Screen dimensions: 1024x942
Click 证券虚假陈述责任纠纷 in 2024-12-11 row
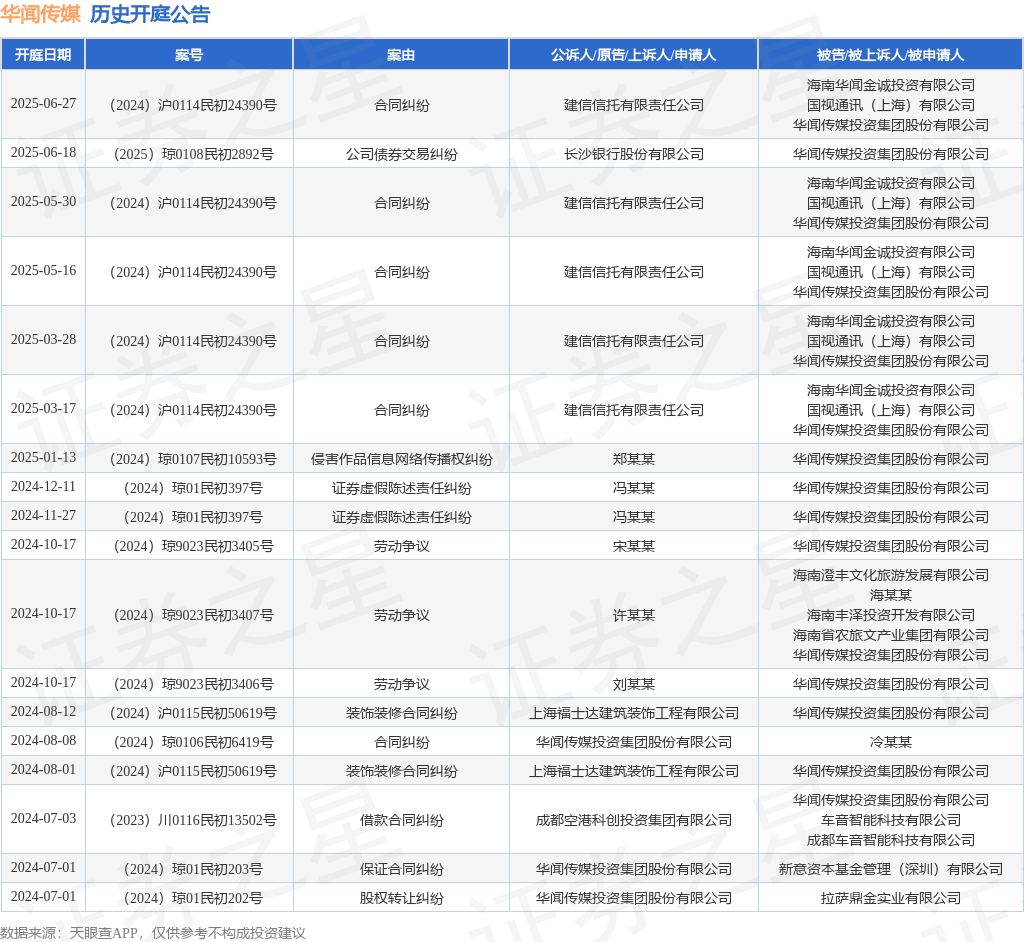[402, 488]
